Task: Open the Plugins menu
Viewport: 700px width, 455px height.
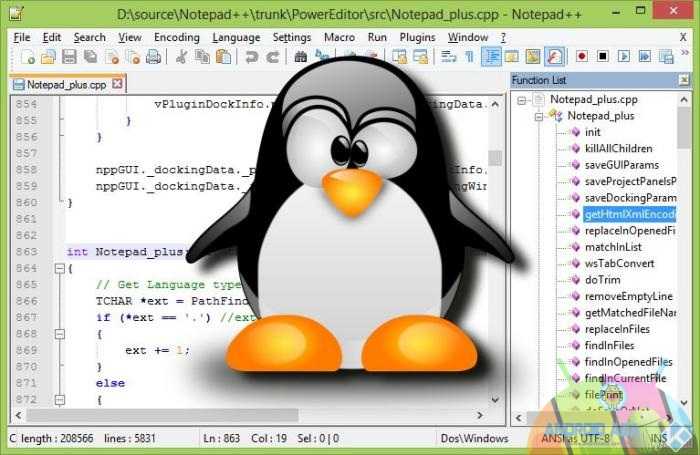Action: click(417, 38)
